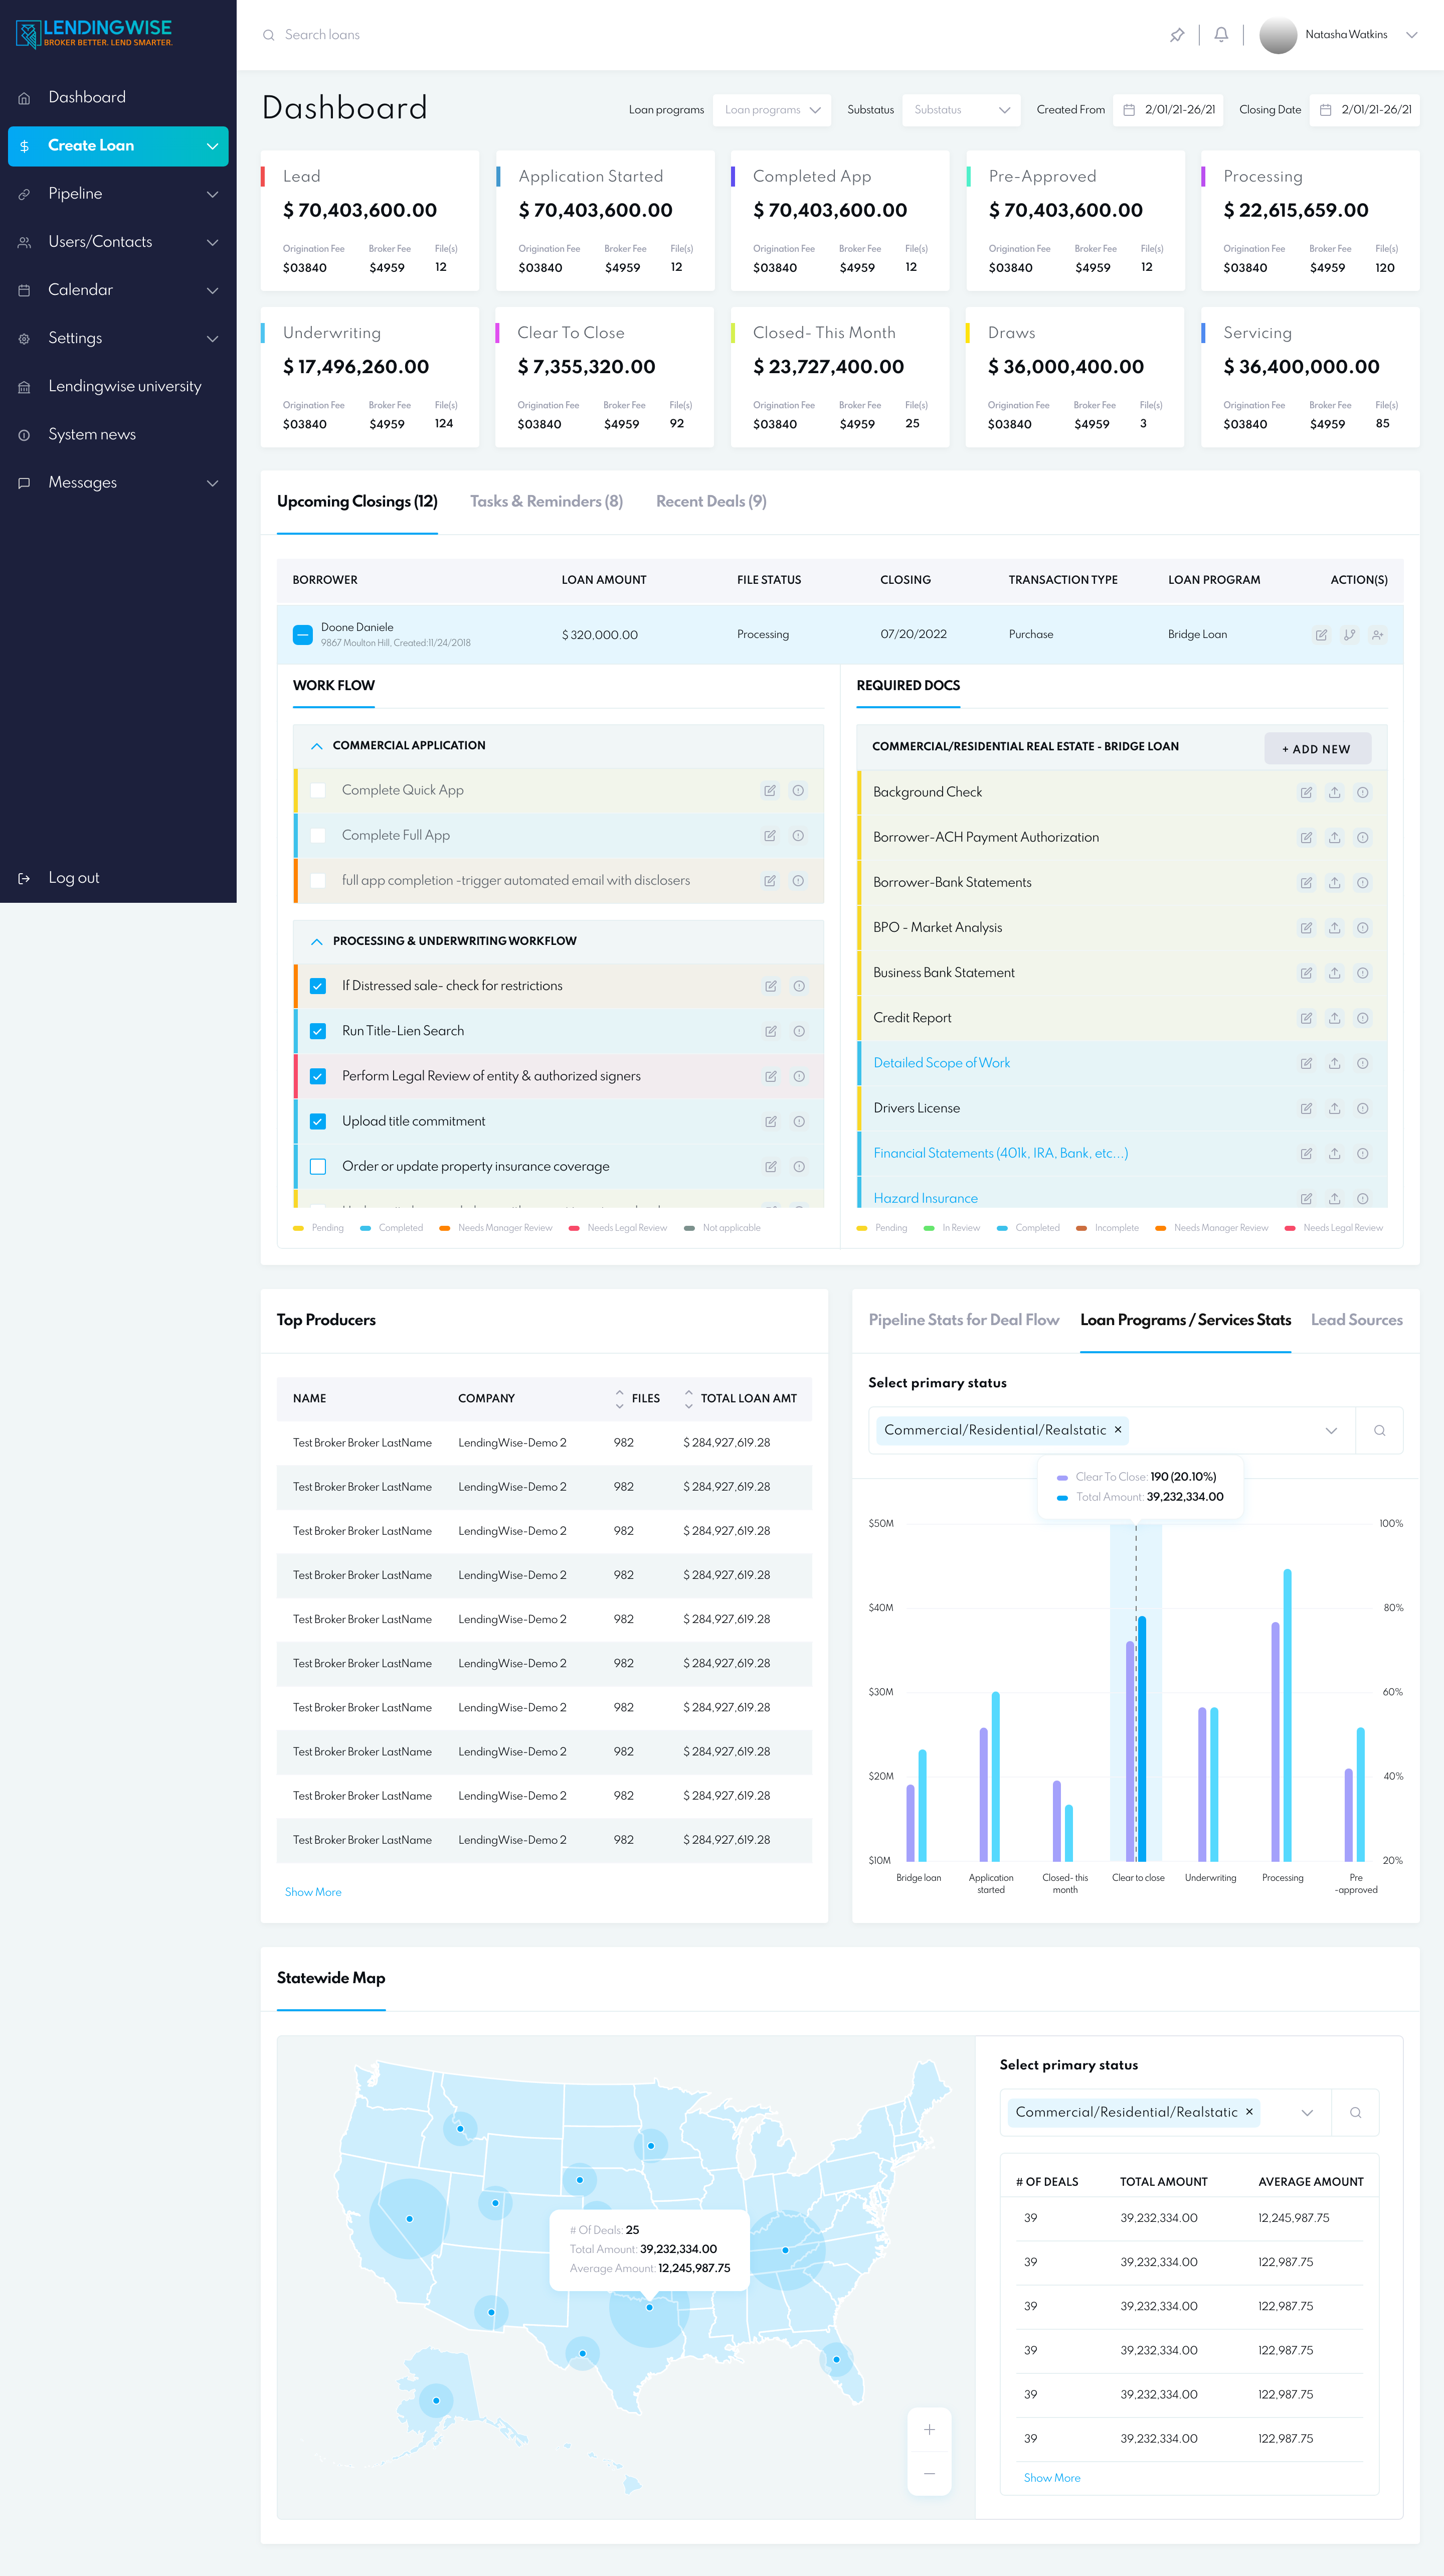Click branch icon in Doone Daniele actions
The height and width of the screenshot is (2576, 1444).
(x=1349, y=635)
